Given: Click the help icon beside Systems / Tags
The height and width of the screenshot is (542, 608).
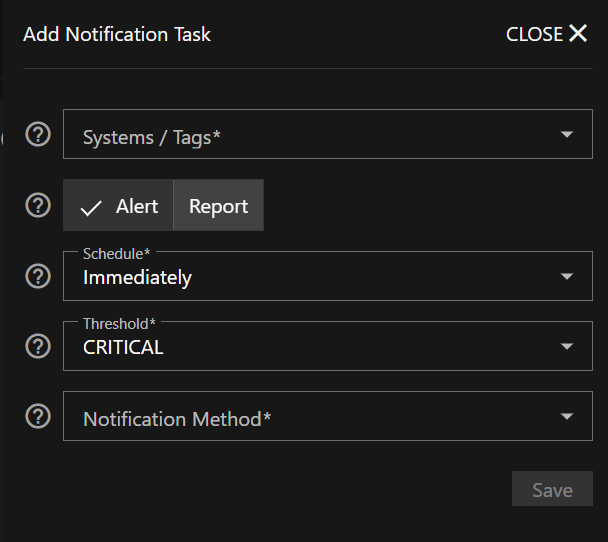Looking at the screenshot, I should tap(38, 135).
